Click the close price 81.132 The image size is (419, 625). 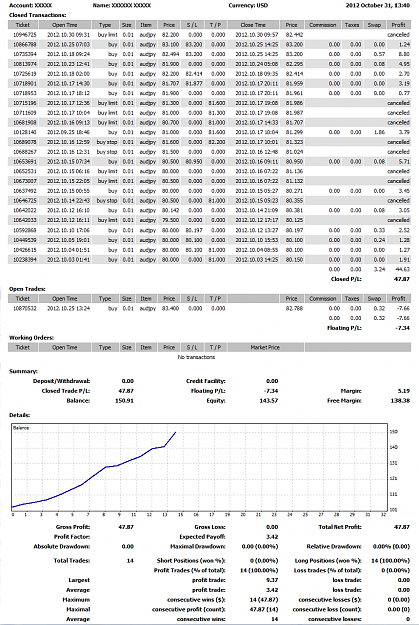(294, 181)
